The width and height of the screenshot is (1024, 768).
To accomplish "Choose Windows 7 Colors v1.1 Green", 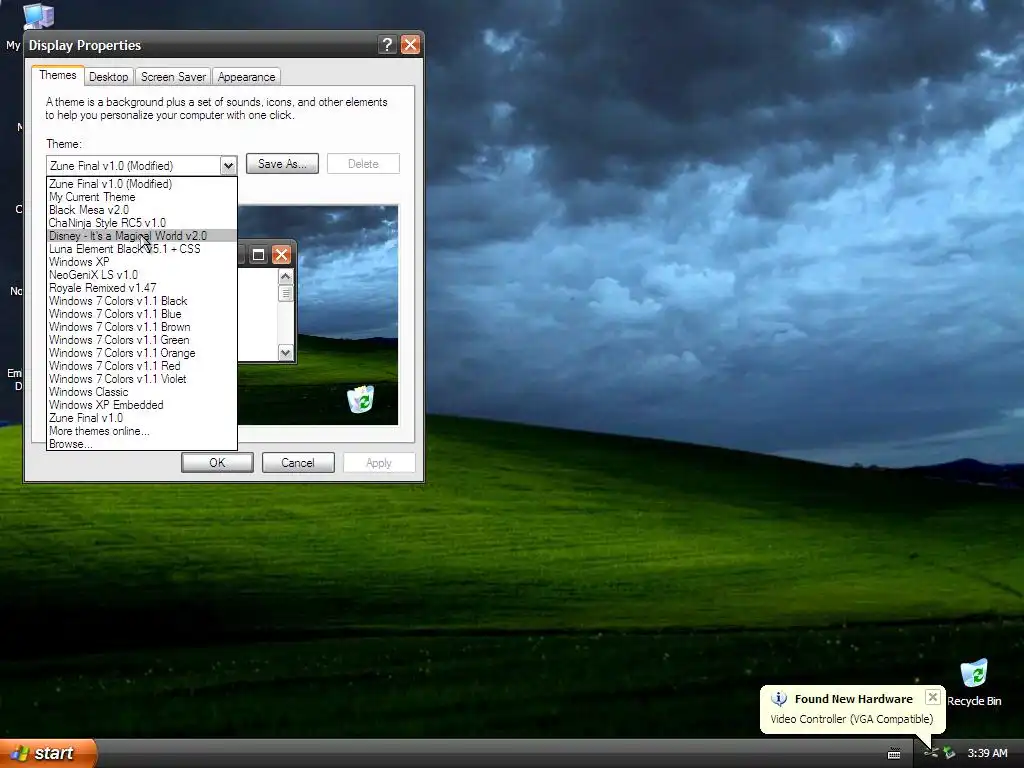I will tap(142, 340).
